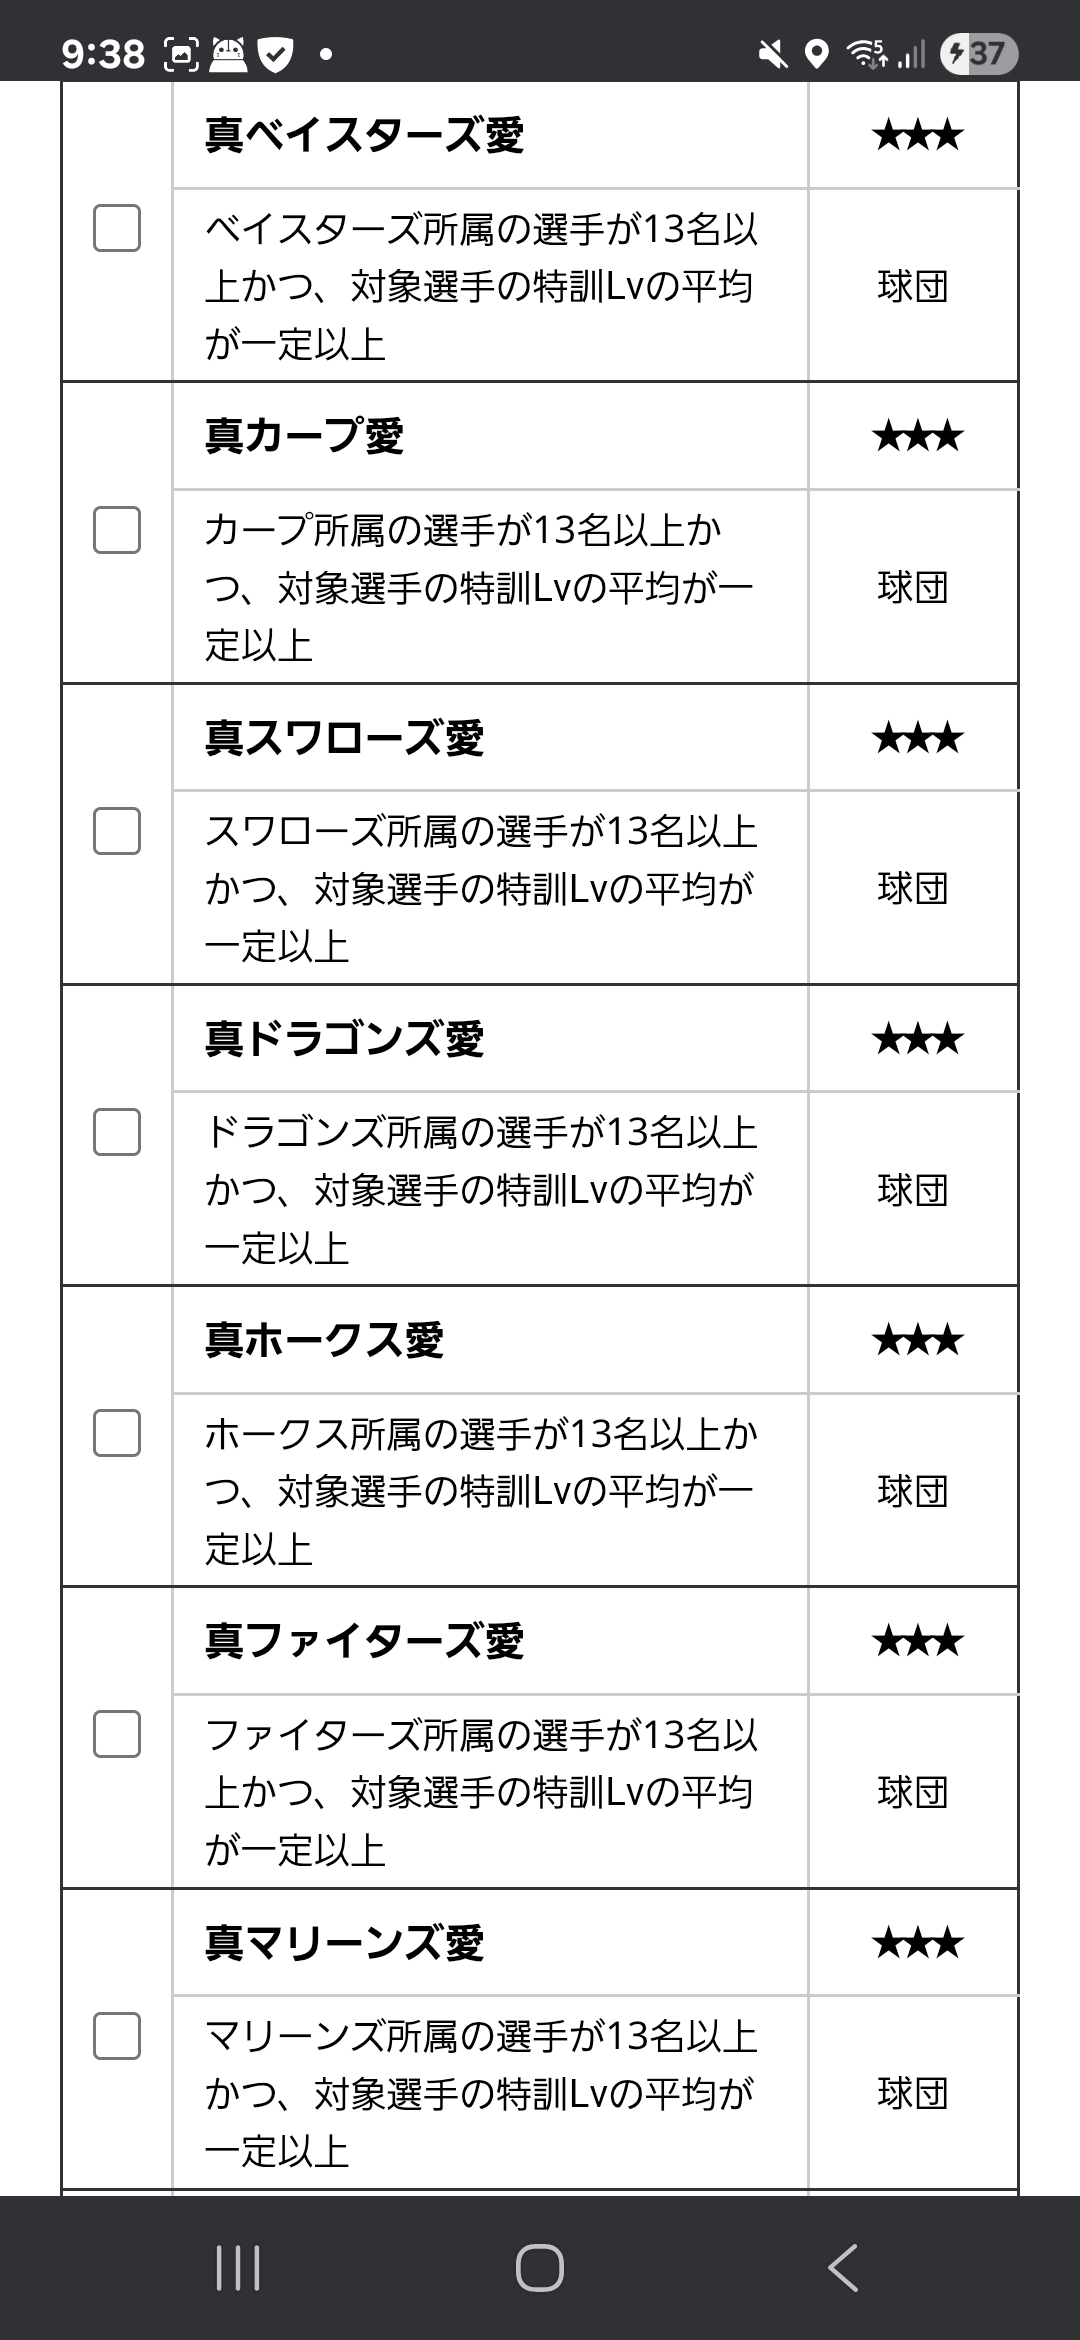Tap 球団 label in 真スワローズ愛 row
The image size is (1080, 2340).
tap(912, 888)
